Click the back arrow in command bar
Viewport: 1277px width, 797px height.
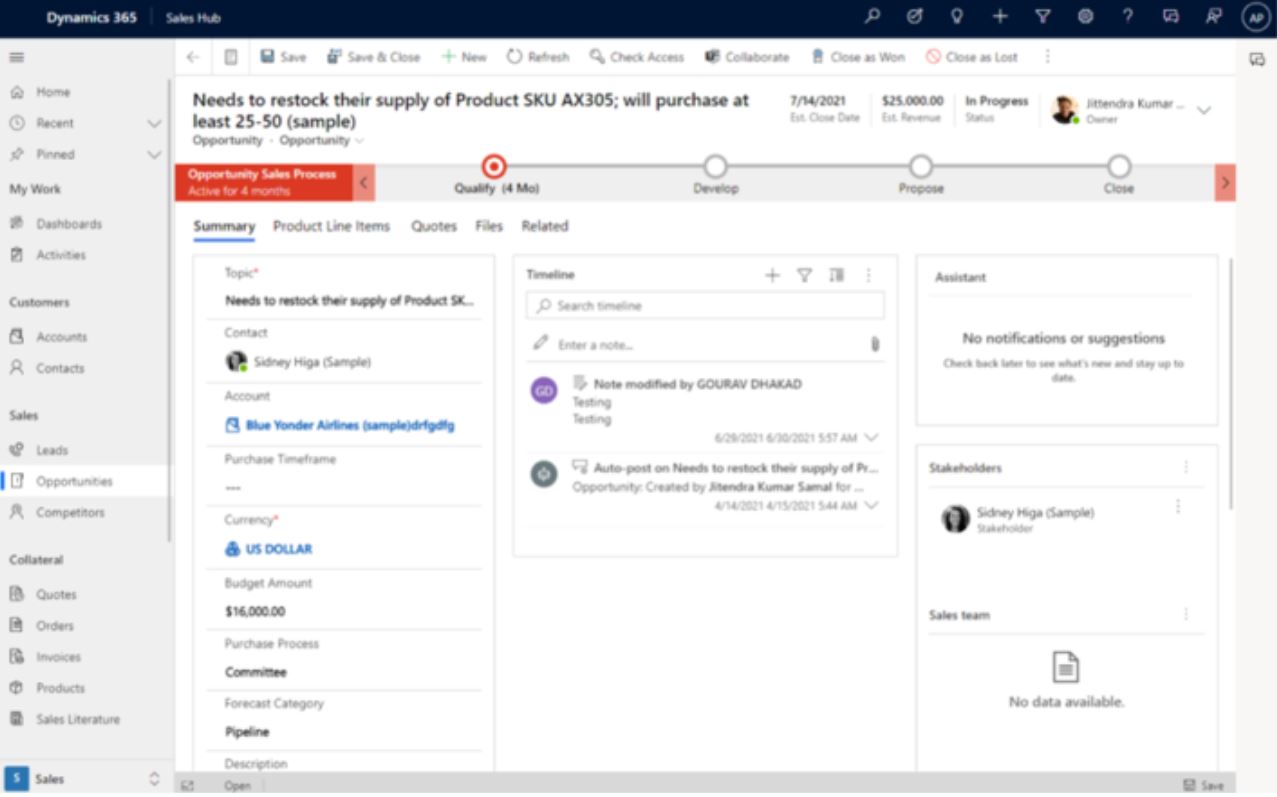point(193,57)
